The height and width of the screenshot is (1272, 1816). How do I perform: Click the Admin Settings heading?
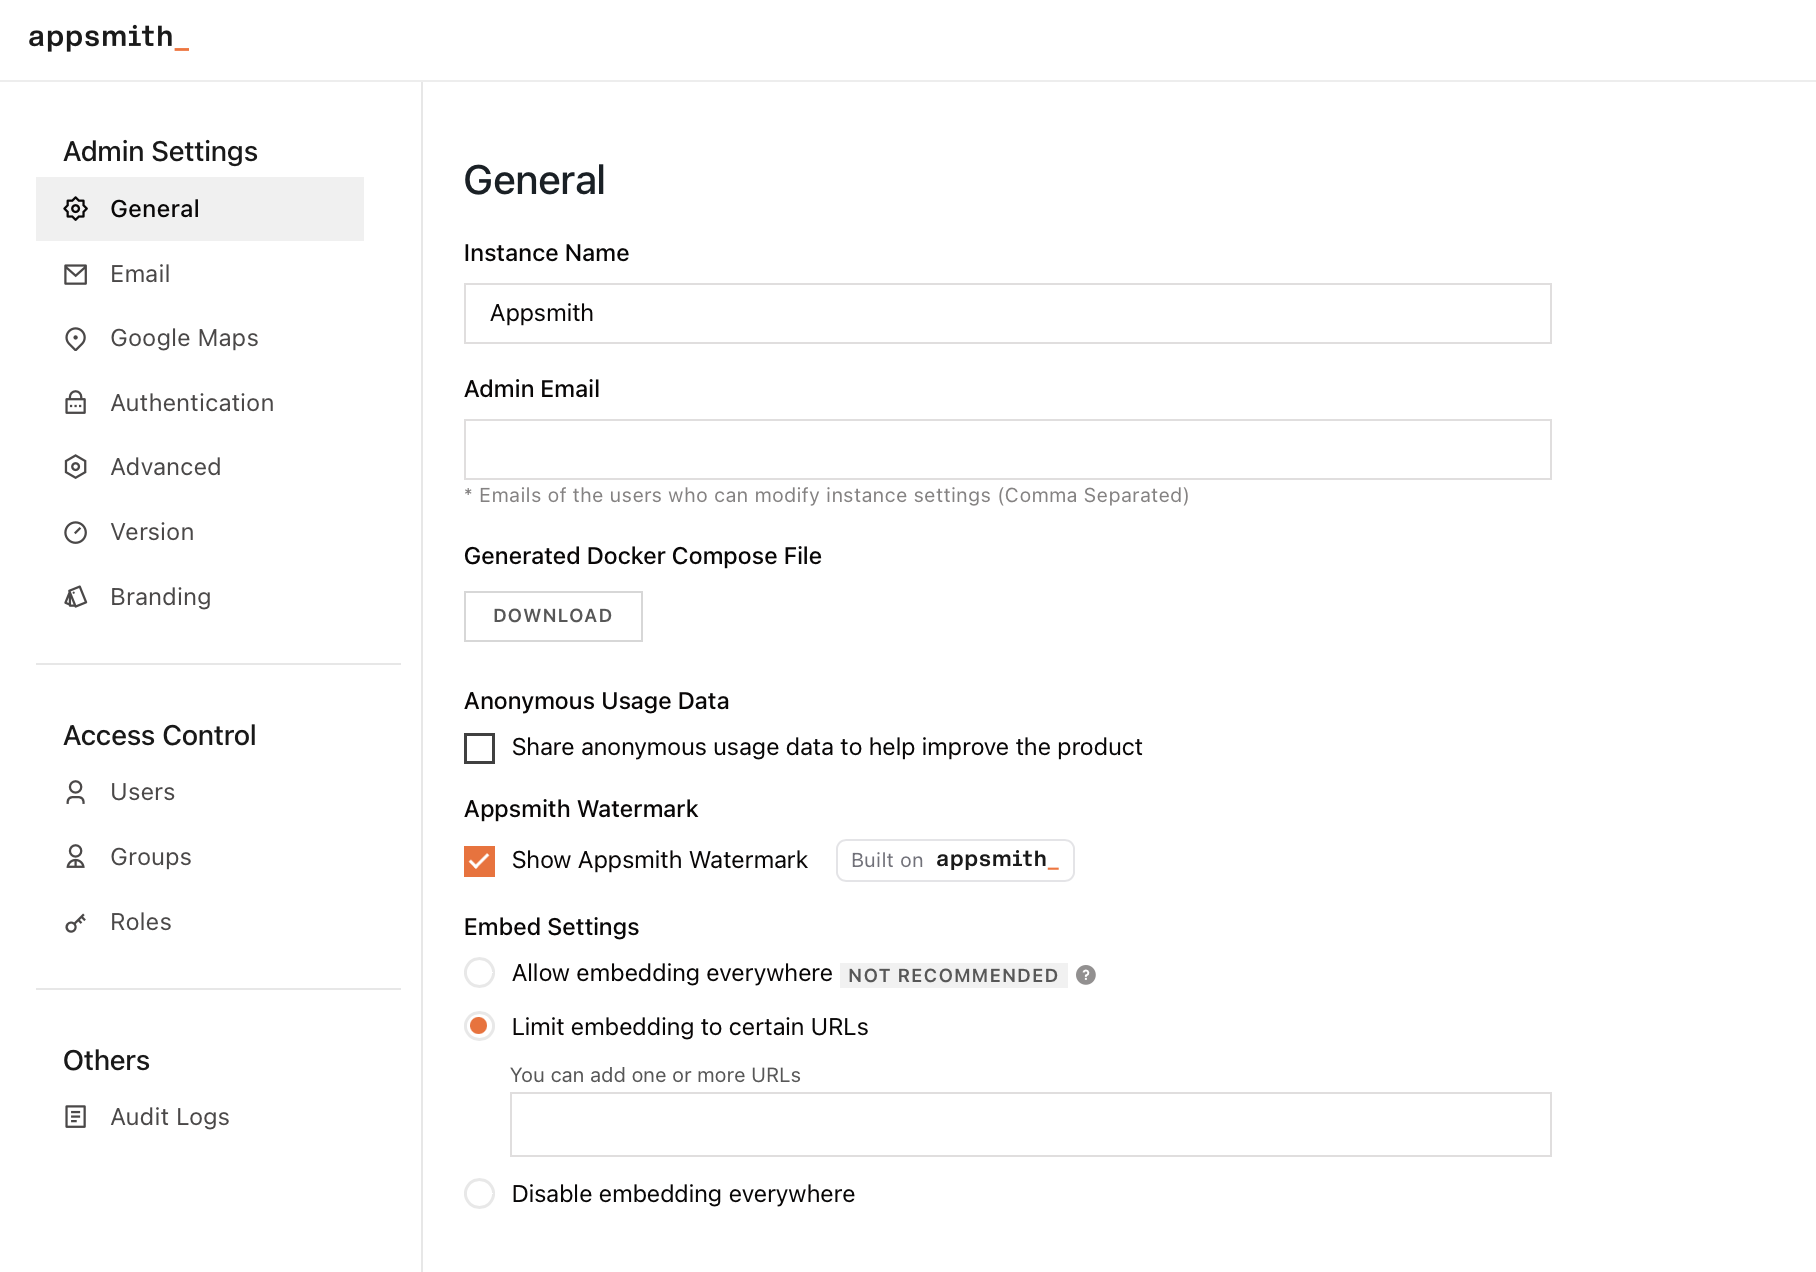coord(161,151)
